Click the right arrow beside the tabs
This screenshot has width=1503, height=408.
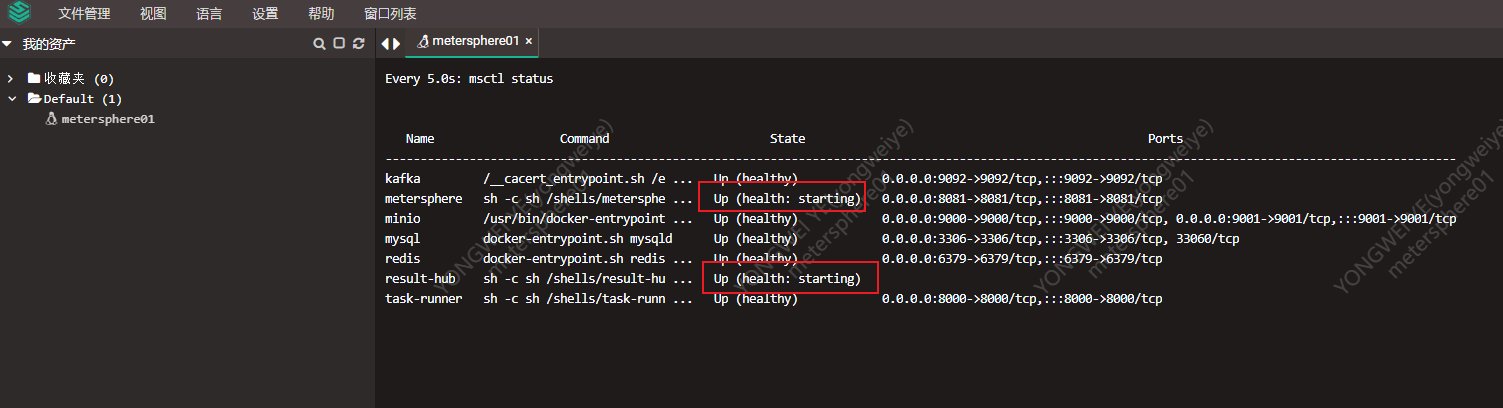(x=397, y=44)
